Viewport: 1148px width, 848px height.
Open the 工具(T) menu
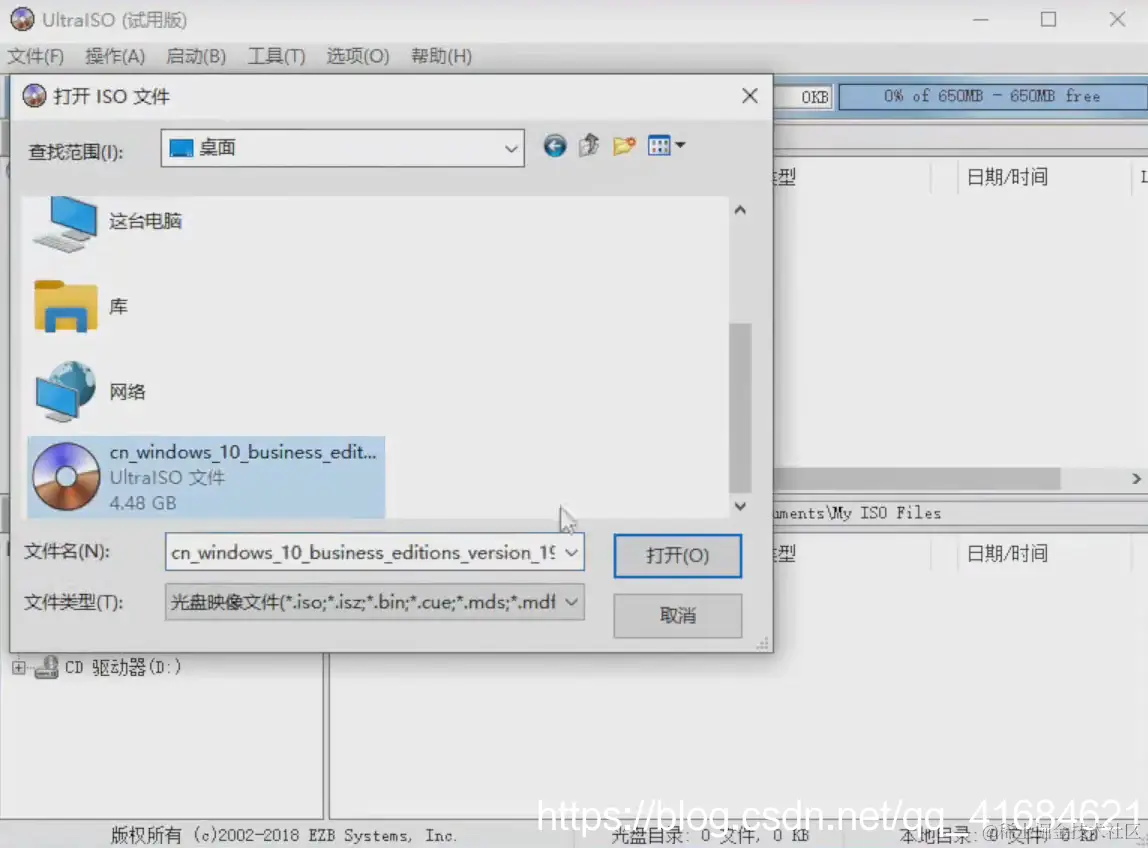tap(276, 56)
